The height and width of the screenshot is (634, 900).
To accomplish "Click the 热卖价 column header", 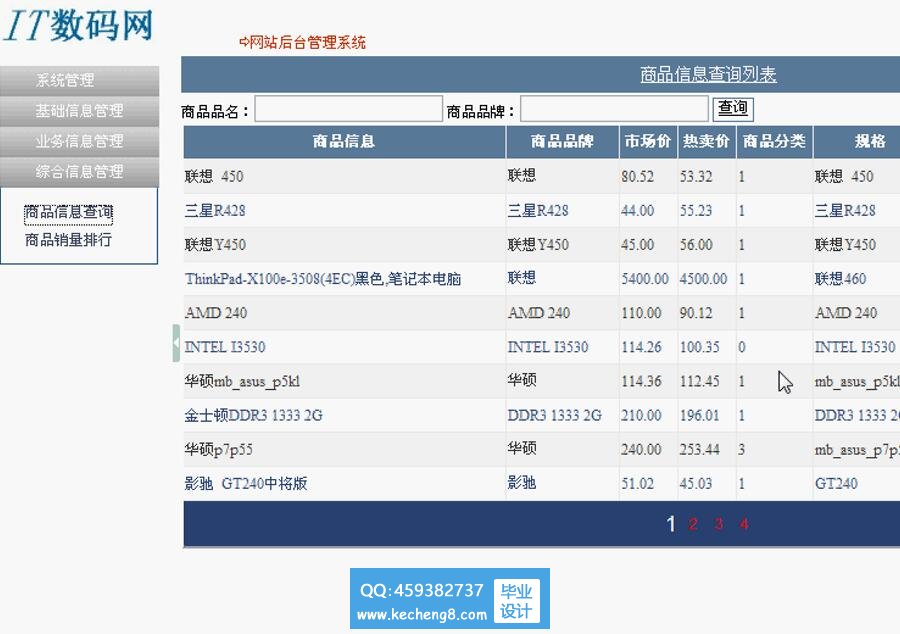I will coord(707,141).
